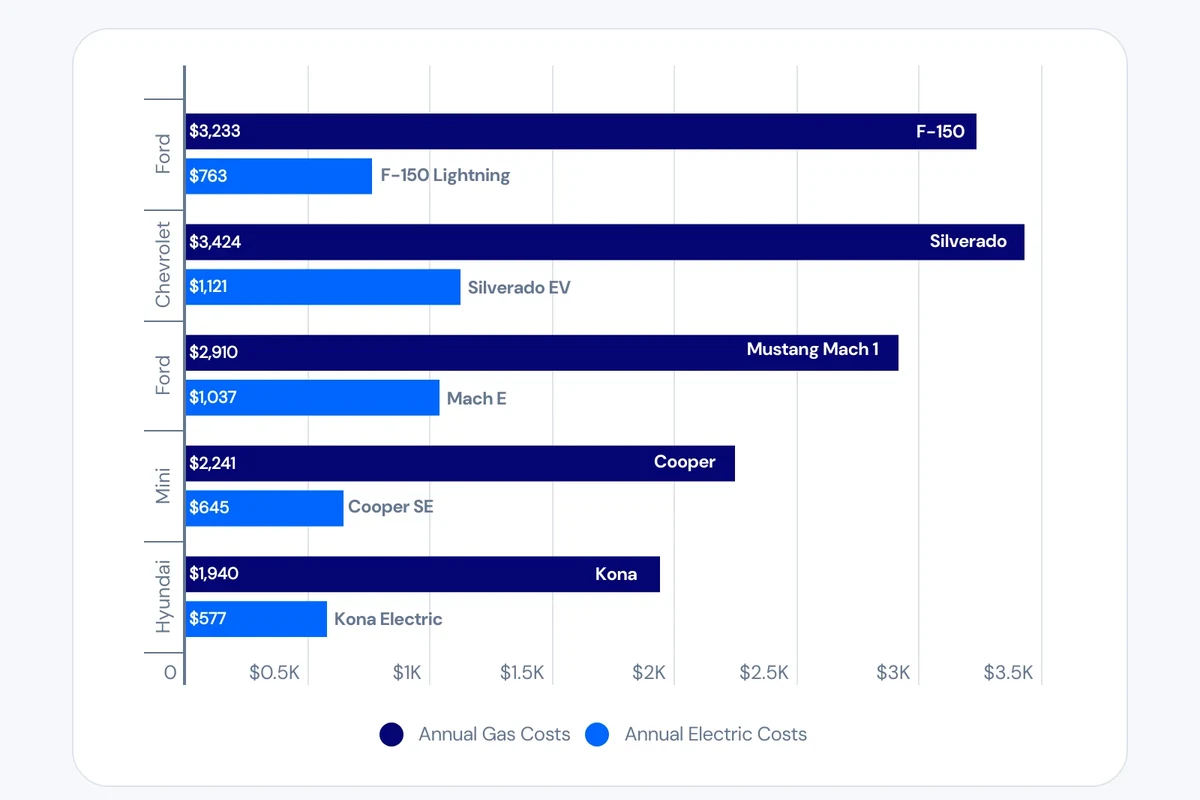
Task: Select the 'Mustang Mach 1' model label
Action: pos(813,350)
